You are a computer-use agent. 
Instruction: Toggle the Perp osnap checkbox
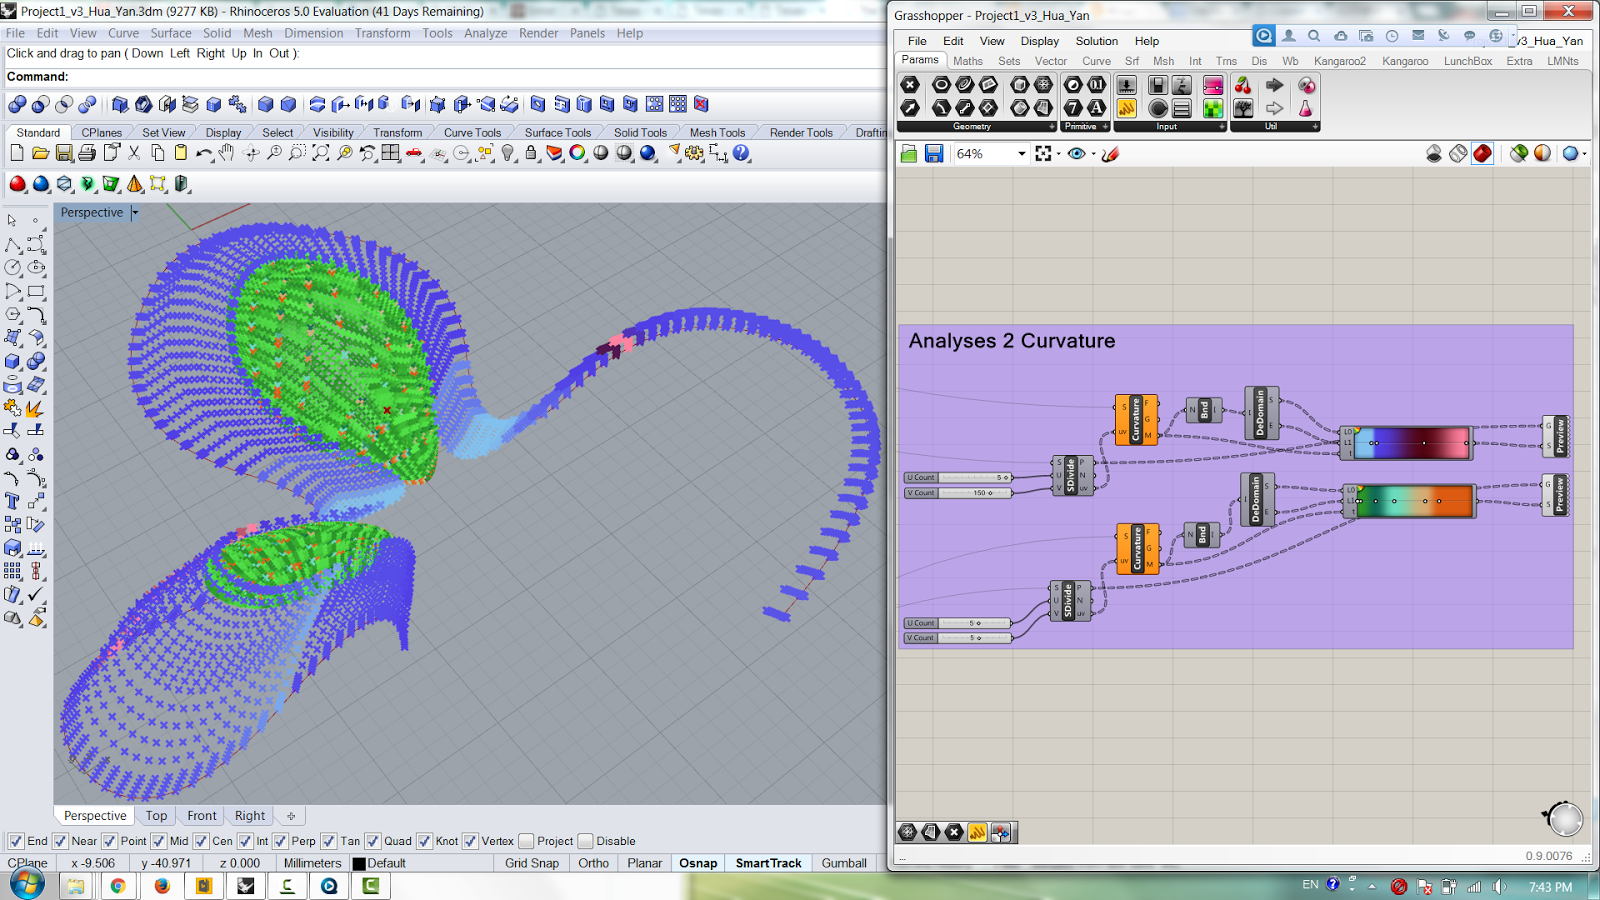(x=281, y=841)
